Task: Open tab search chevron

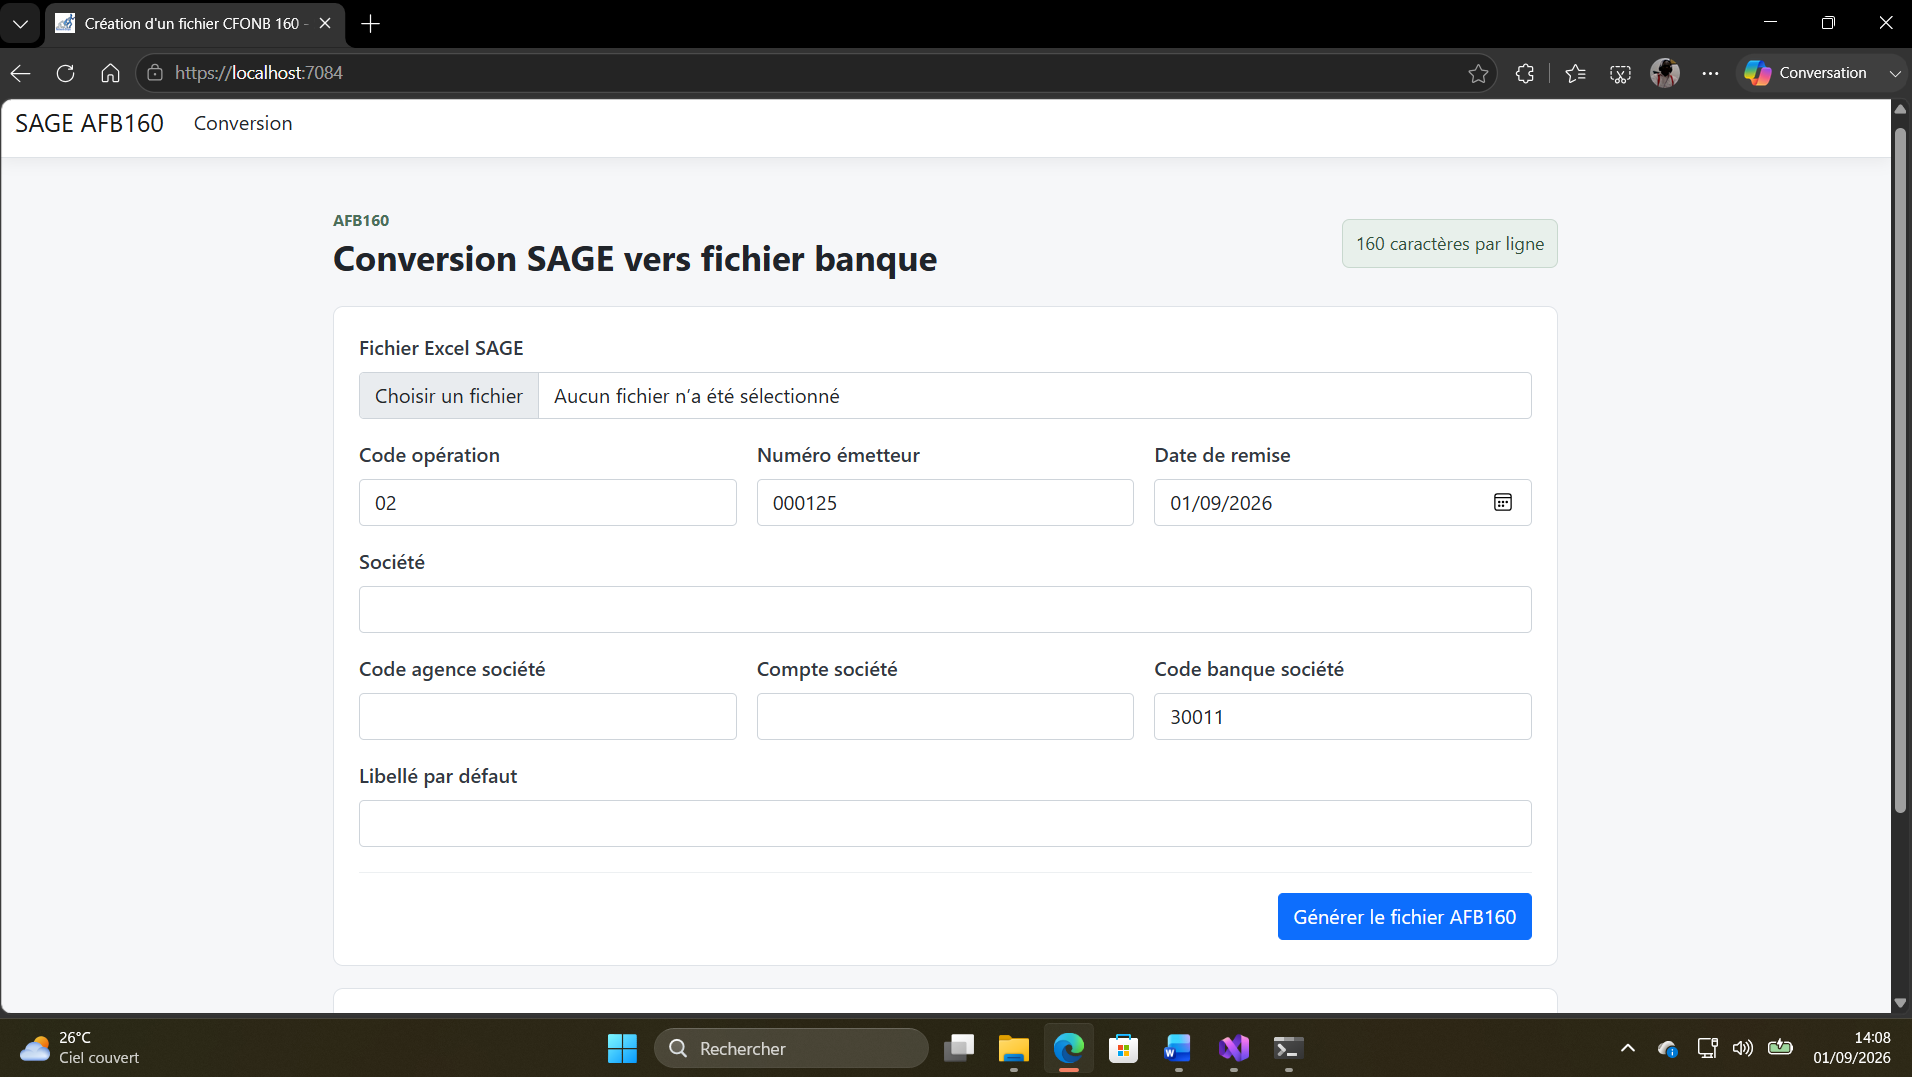Action: (x=20, y=23)
